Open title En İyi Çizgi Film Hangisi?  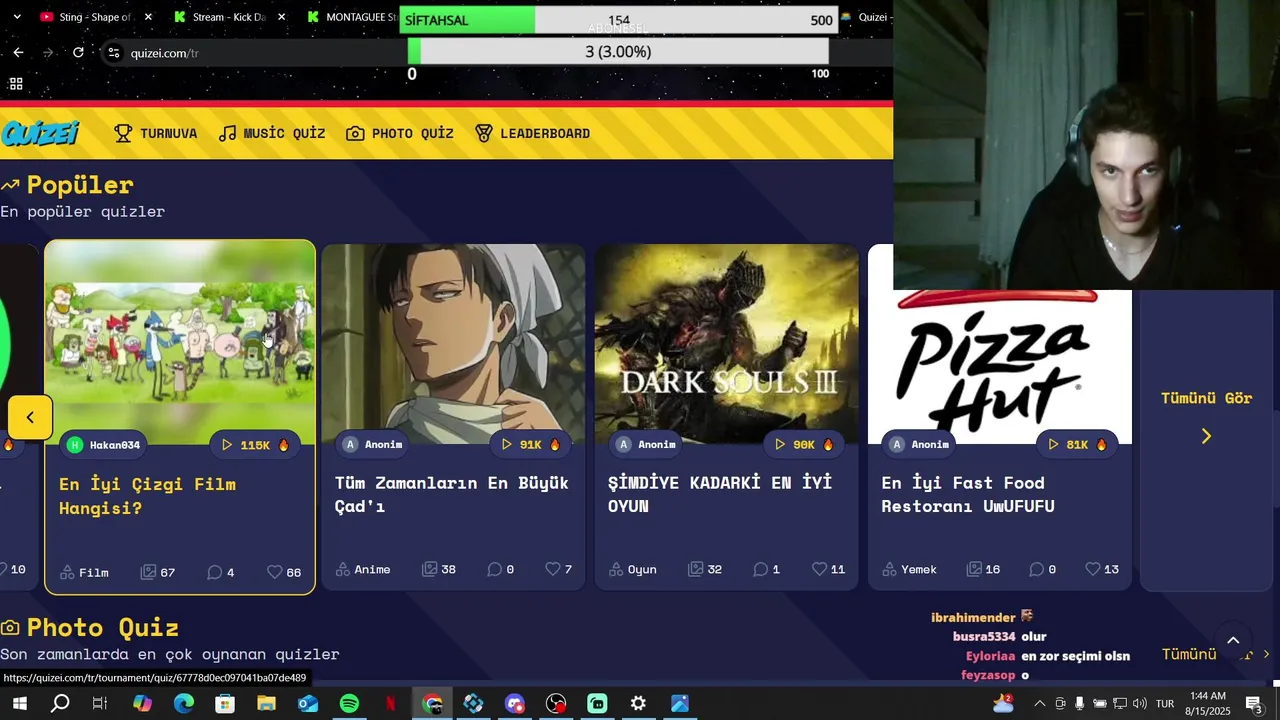tap(147, 496)
